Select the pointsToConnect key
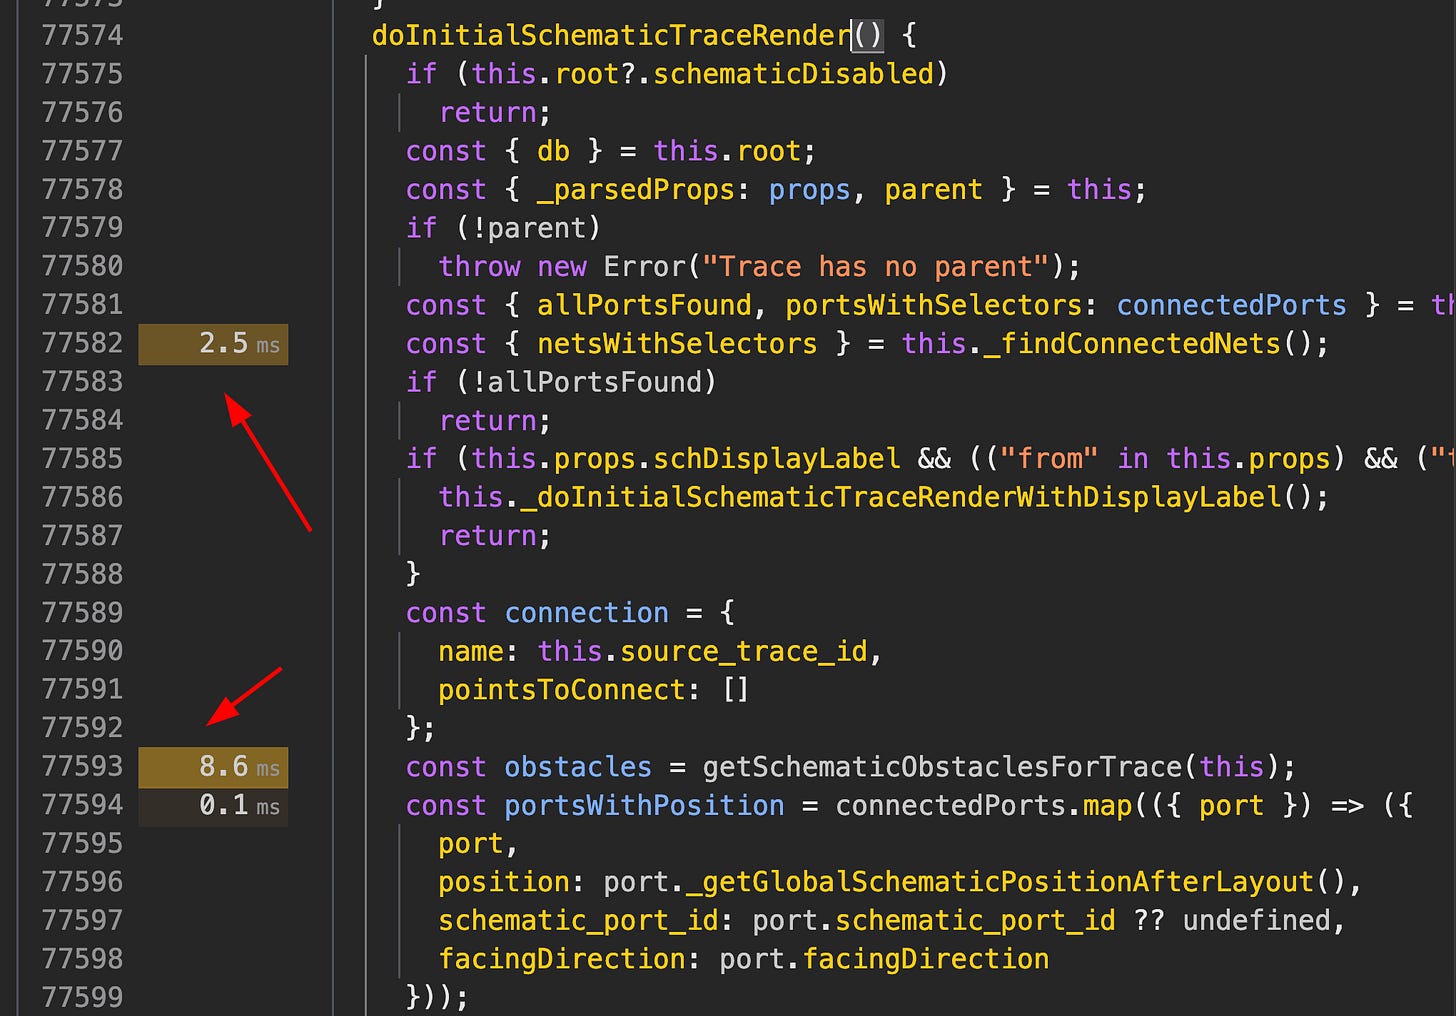 click(562, 690)
